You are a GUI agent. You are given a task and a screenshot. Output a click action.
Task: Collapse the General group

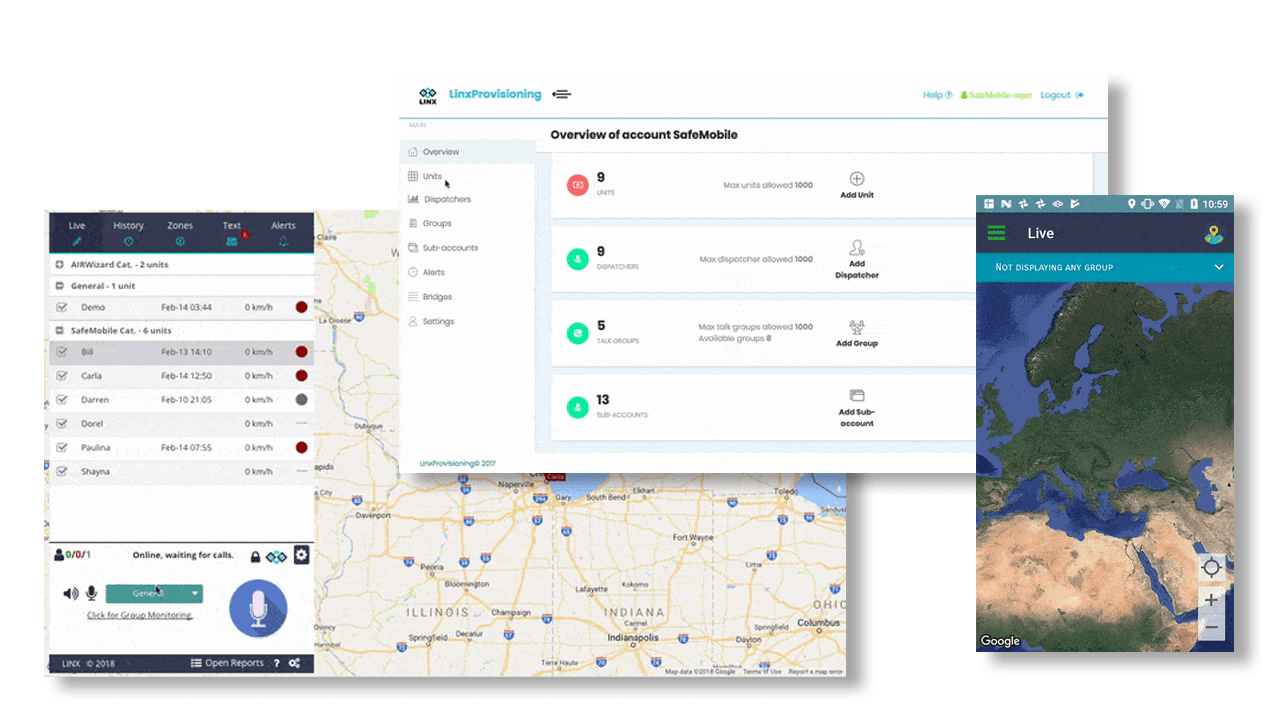[x=60, y=286]
